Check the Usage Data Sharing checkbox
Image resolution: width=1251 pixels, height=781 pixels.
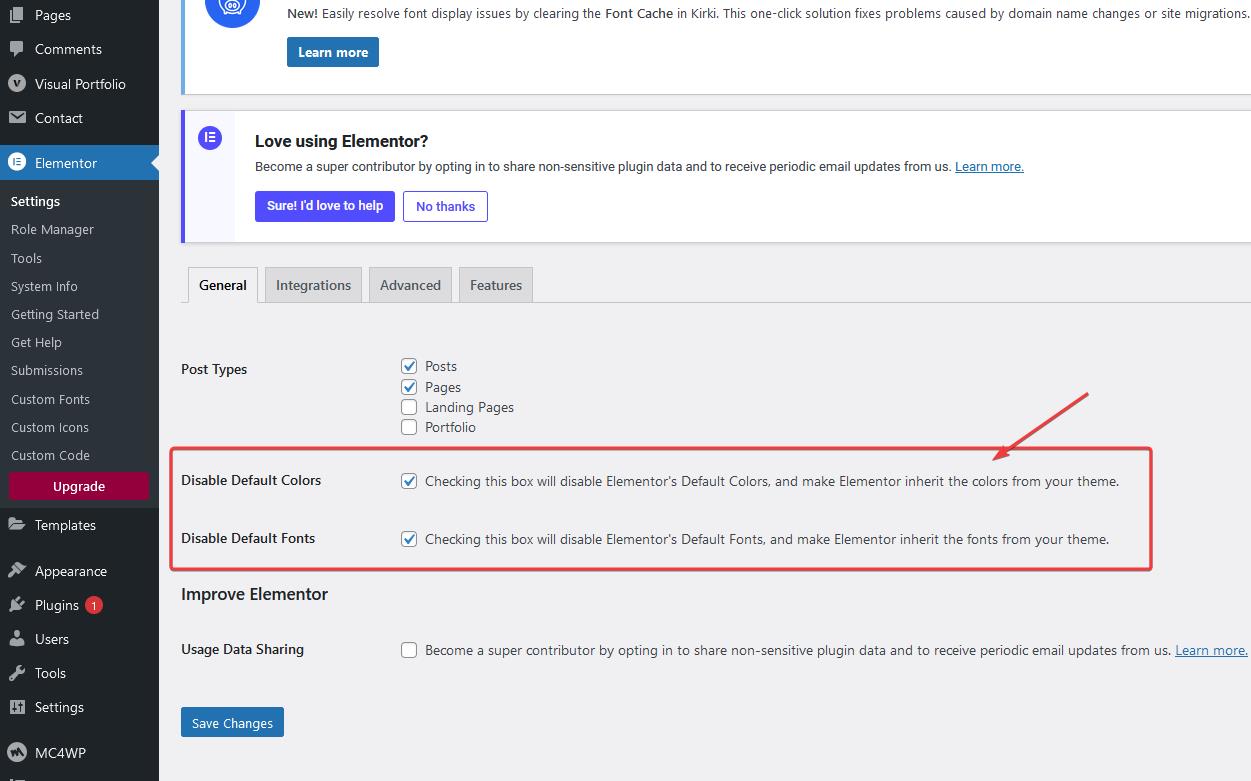pos(409,650)
